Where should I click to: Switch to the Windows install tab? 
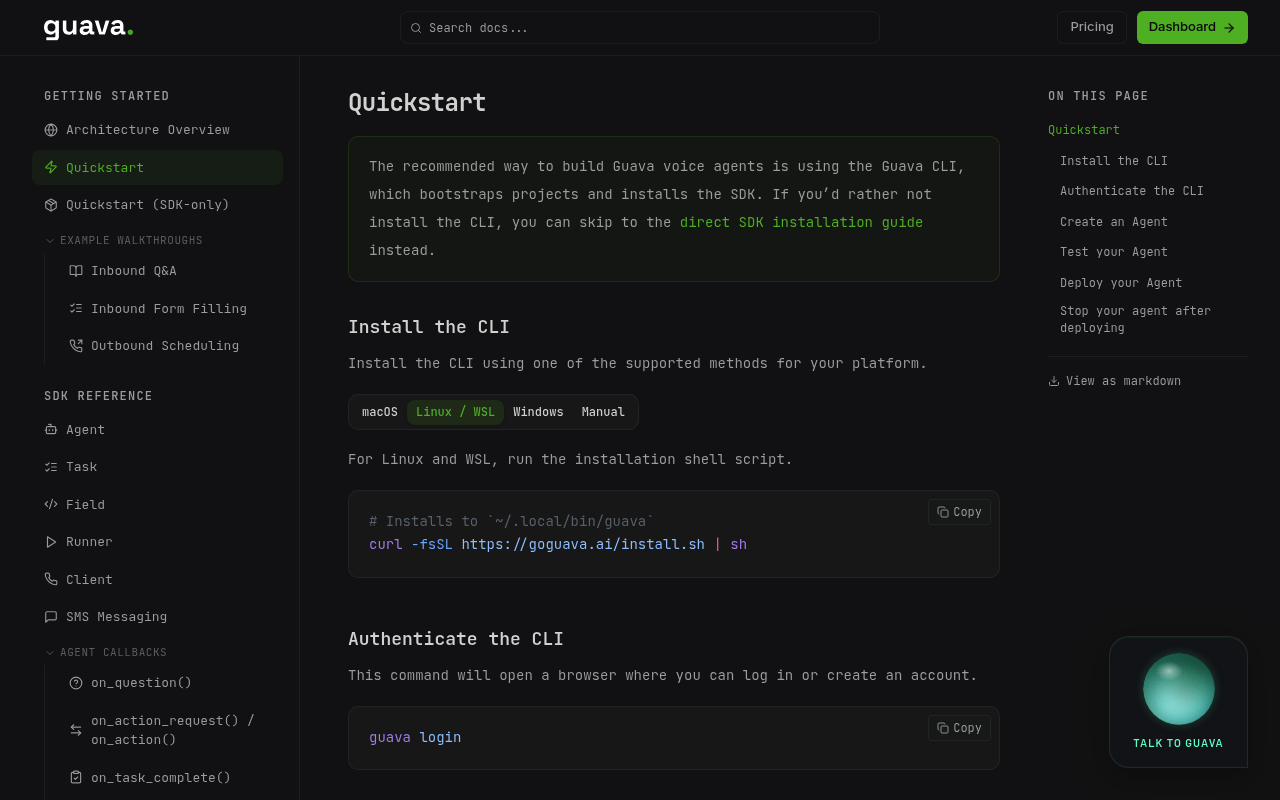coord(538,412)
